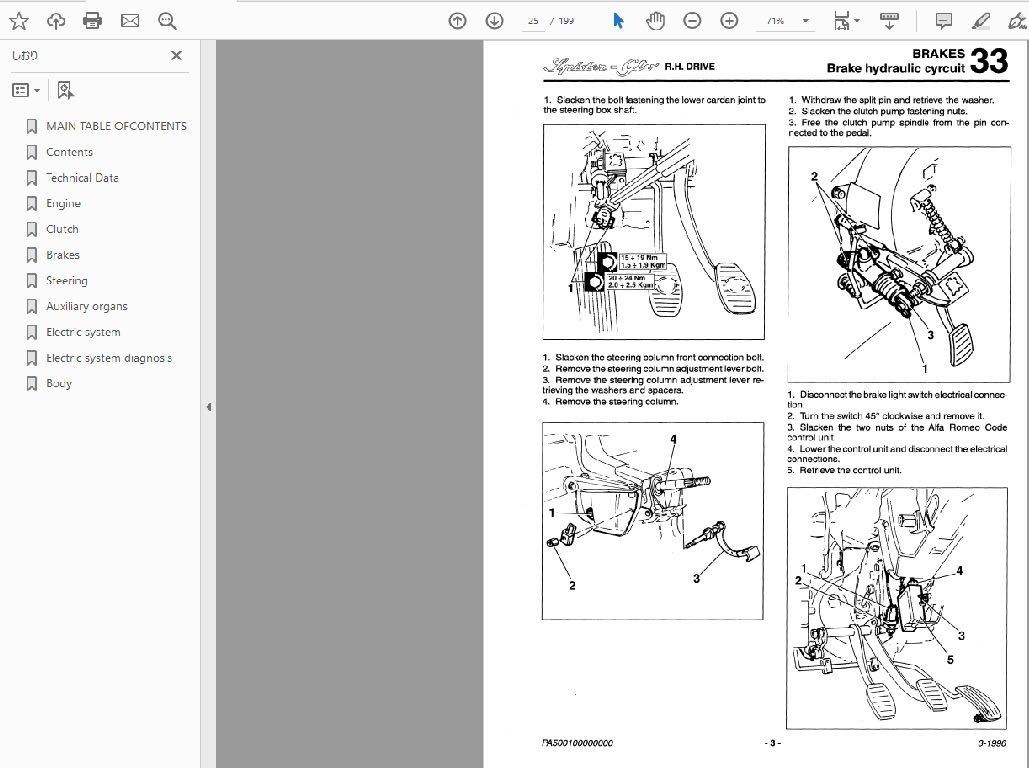1029x768 pixels.
Task: Go to next page with down arrow
Action: (494, 21)
